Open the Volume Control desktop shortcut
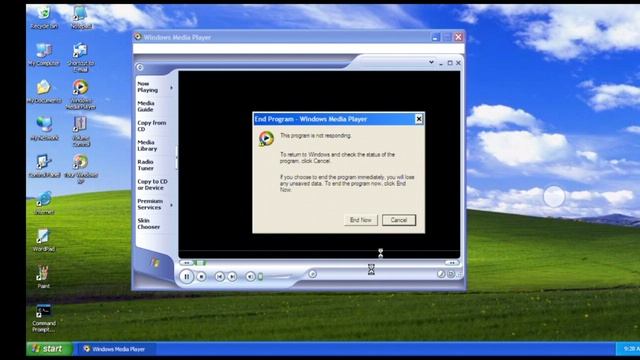 pos(81,132)
